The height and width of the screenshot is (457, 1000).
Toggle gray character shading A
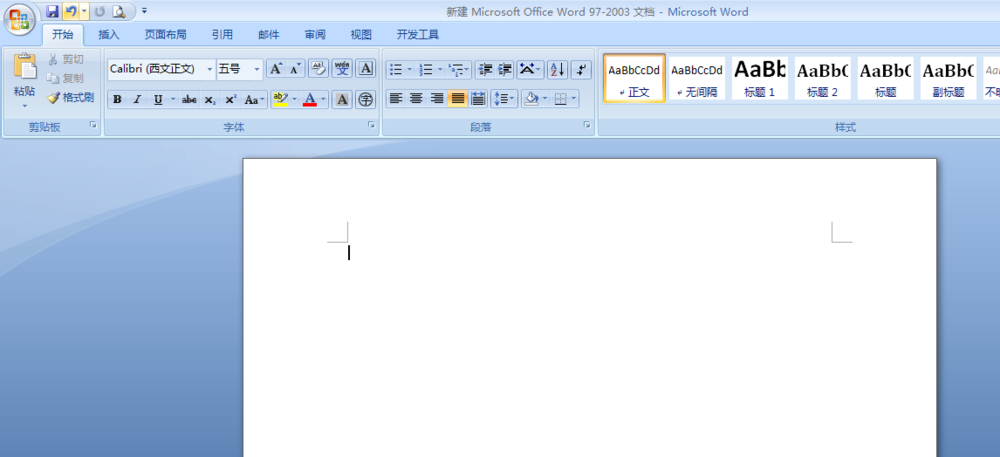(x=342, y=99)
